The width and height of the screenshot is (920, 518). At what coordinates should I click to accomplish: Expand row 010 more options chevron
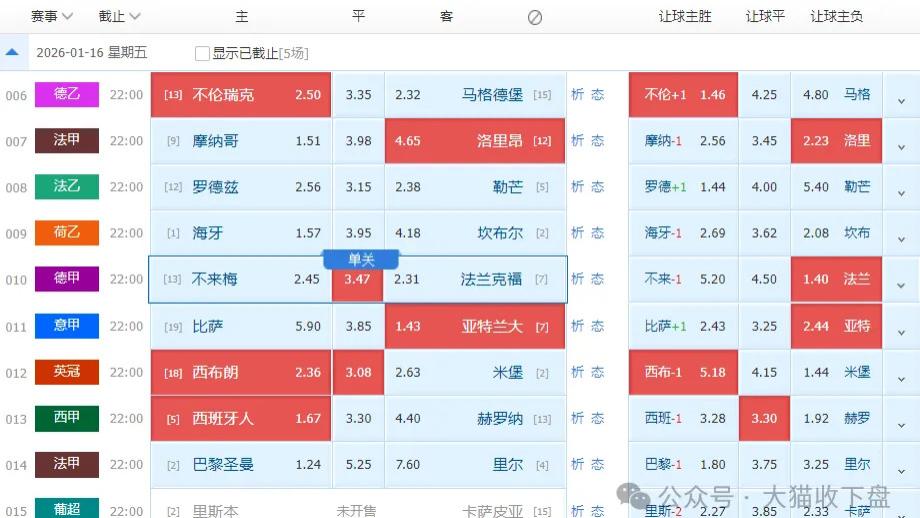[x=901, y=286]
